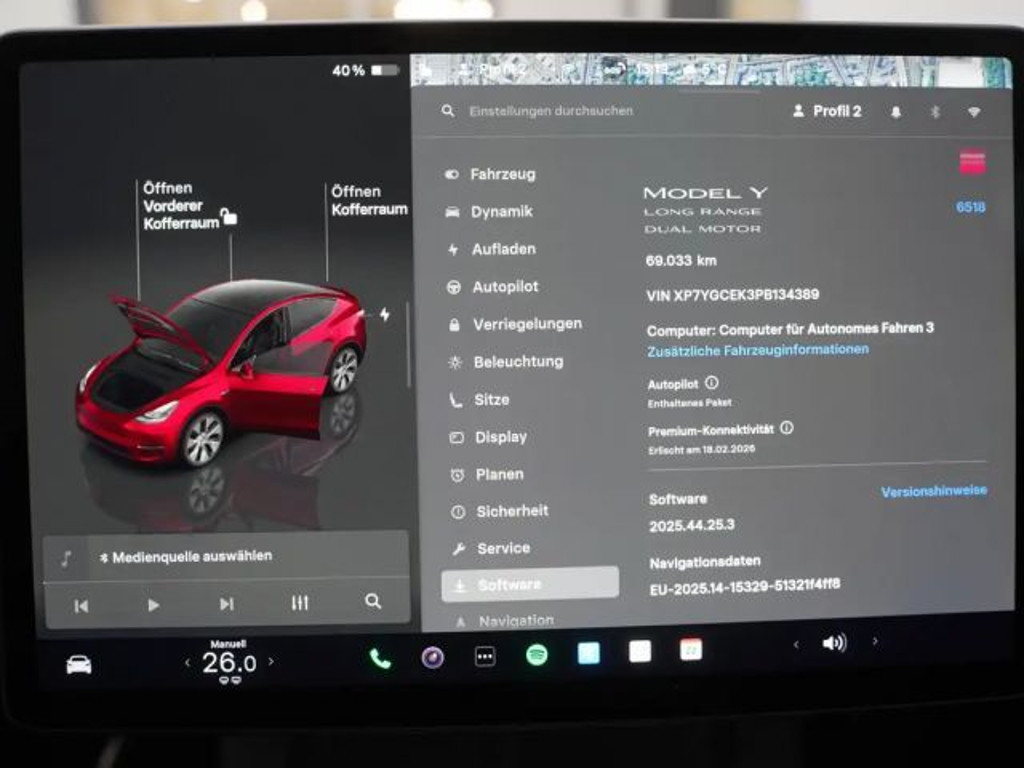Click Zusätzliche Fahrzeuginformationen
The width and height of the screenshot is (1024, 768).
coord(757,349)
